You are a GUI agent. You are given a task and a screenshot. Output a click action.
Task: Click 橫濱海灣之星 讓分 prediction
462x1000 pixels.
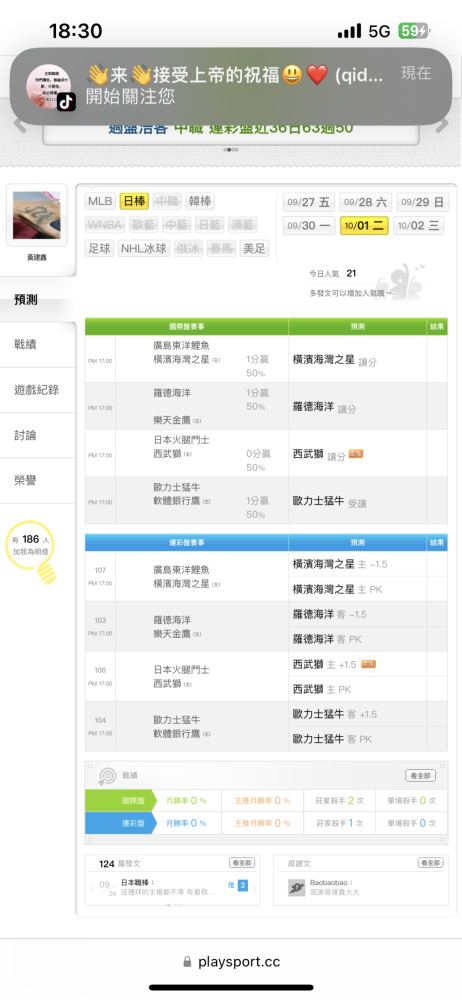click(x=335, y=360)
